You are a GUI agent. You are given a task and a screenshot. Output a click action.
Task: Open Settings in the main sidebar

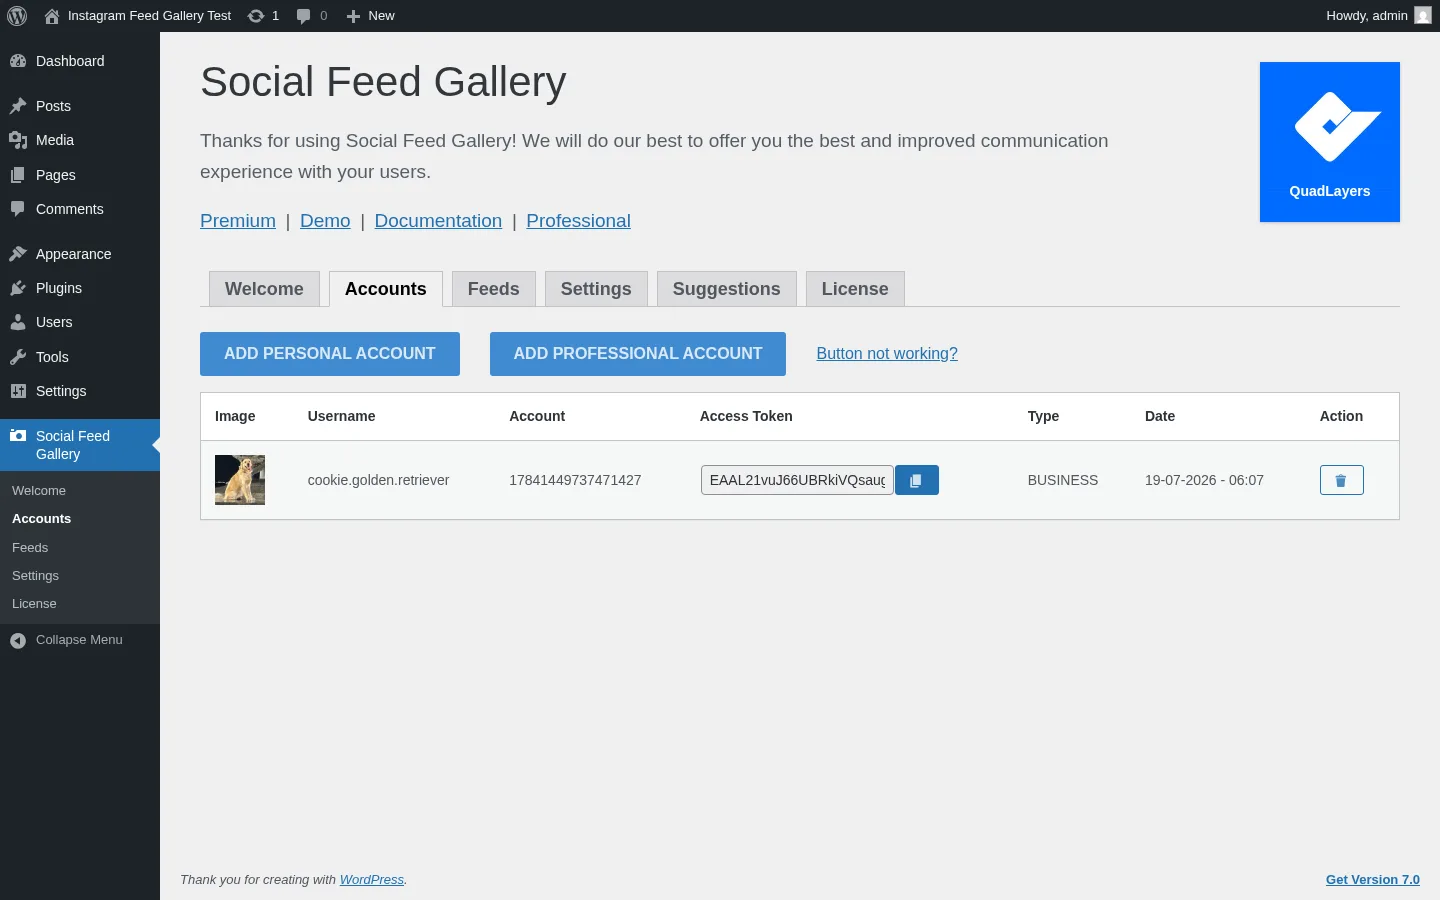[x=80, y=391]
